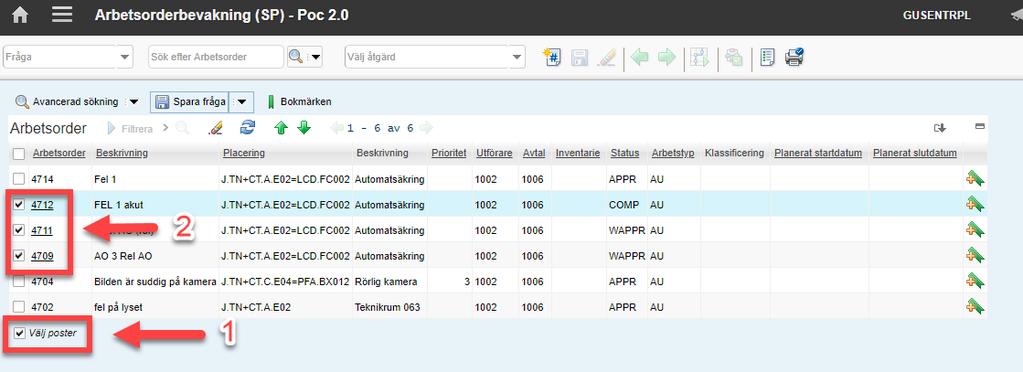Sort by Utförare column header
Image resolution: width=1023 pixels, height=372 pixels.
(x=494, y=153)
